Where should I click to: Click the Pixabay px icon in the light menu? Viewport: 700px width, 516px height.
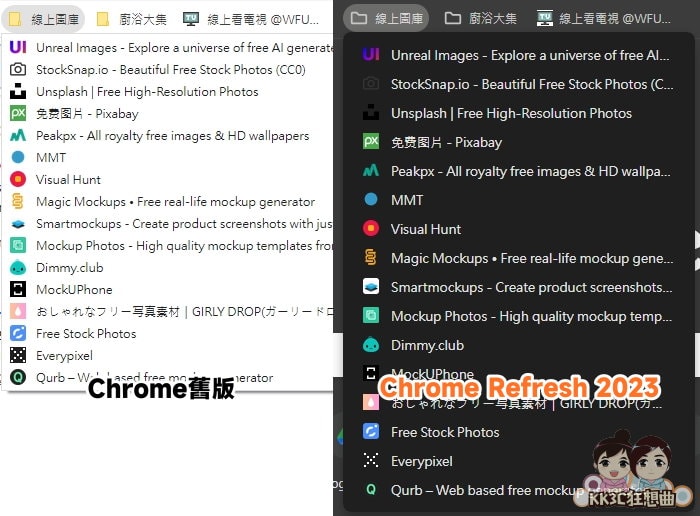coord(18,113)
